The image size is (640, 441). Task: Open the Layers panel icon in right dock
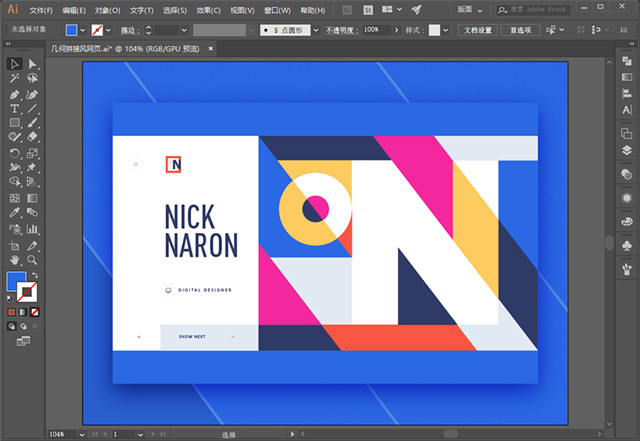(627, 150)
